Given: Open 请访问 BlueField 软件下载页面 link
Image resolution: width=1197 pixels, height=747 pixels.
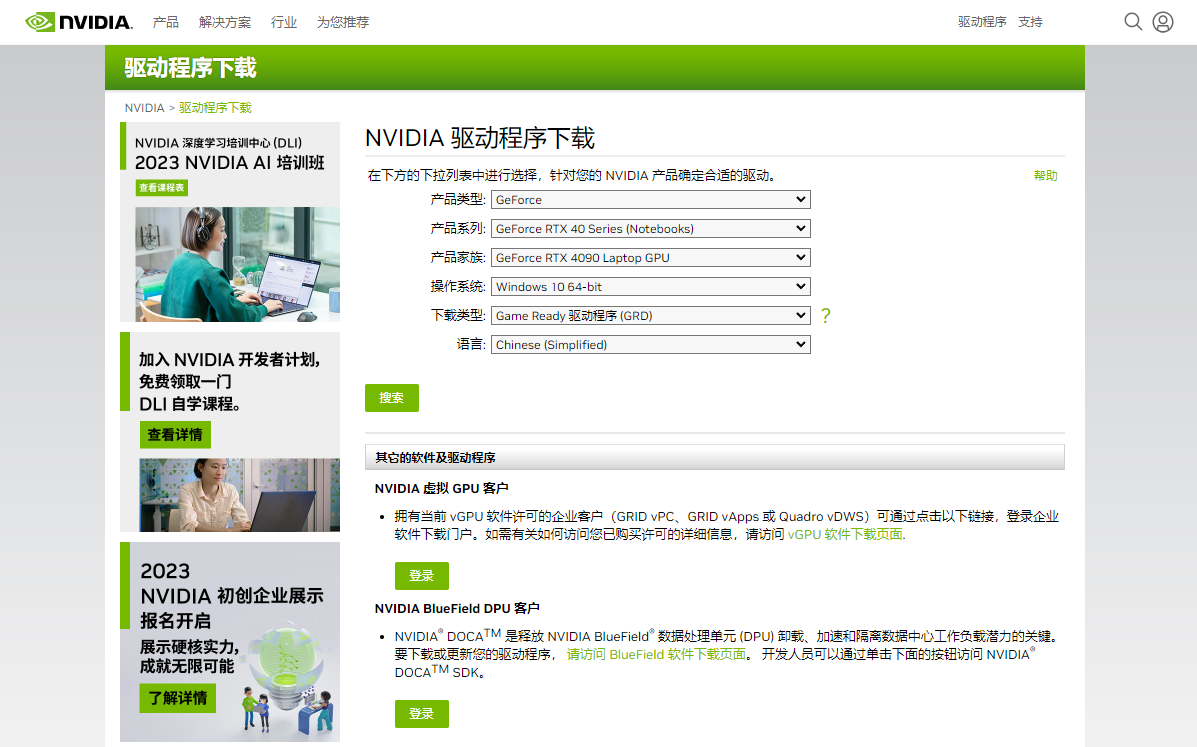Looking at the screenshot, I should [656, 654].
